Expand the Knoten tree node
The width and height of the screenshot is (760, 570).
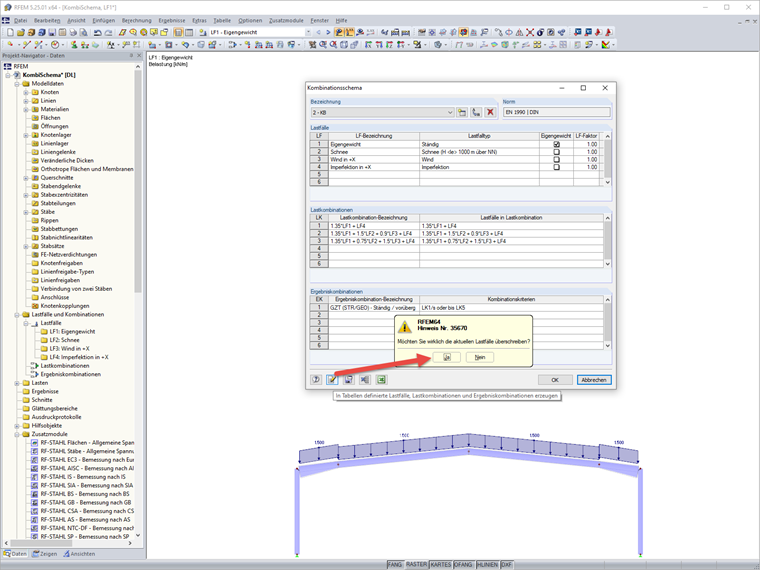coord(26,92)
